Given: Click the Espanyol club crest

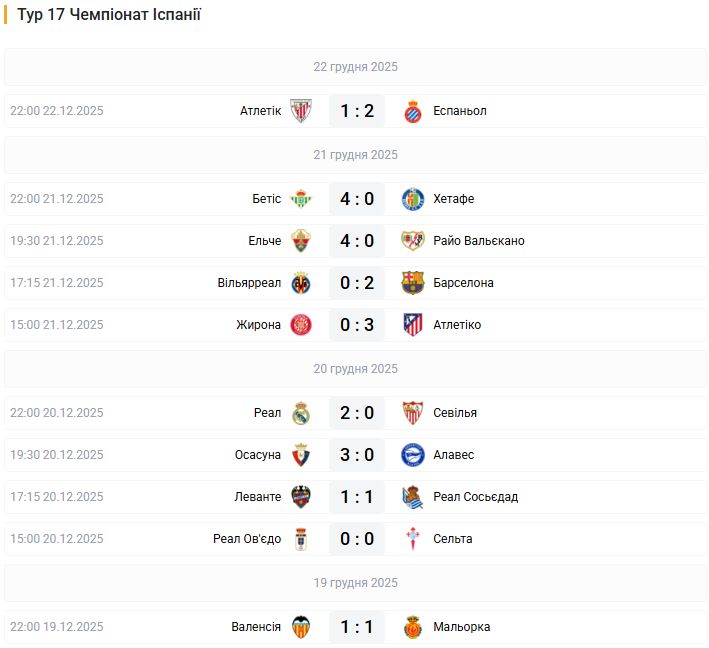Looking at the screenshot, I should pyautogui.click(x=412, y=111).
